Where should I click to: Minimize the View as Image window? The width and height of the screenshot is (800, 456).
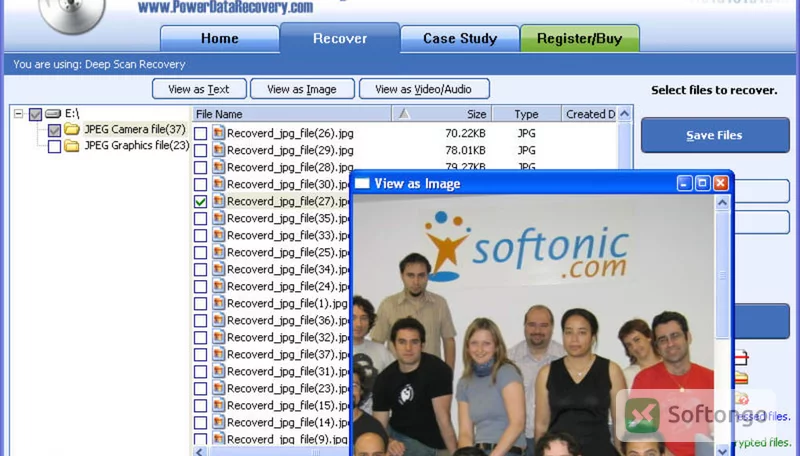(685, 183)
